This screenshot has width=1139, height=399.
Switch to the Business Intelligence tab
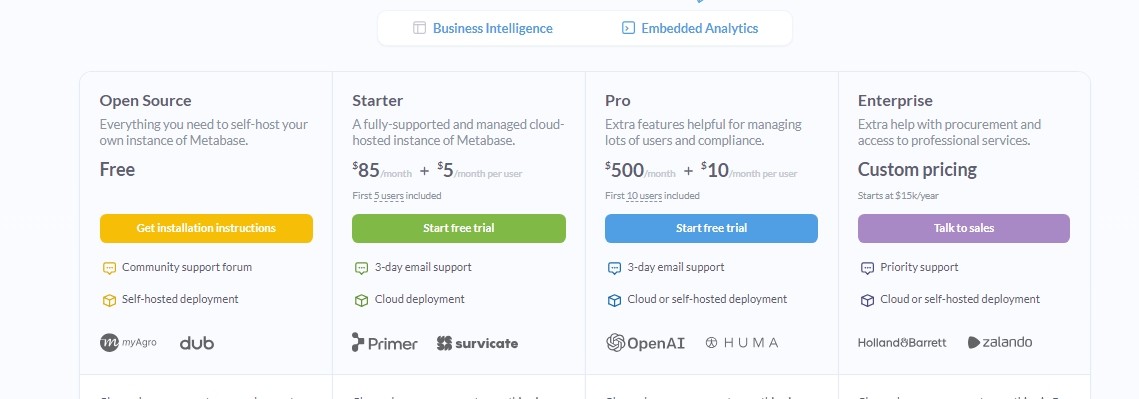coord(483,28)
